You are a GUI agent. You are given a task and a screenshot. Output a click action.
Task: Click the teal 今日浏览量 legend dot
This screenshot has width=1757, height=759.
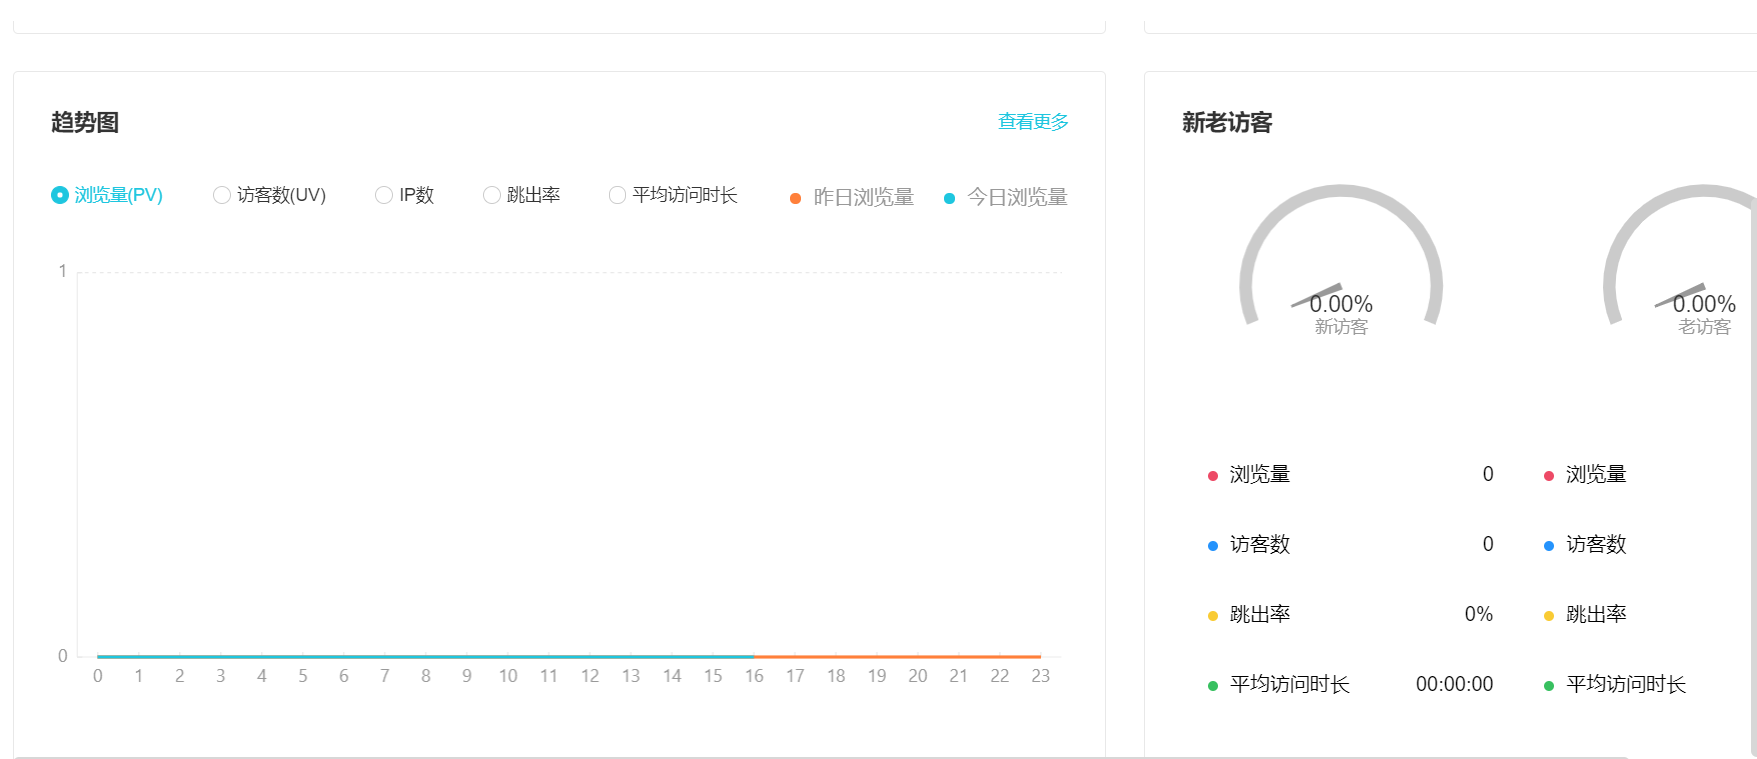(949, 198)
